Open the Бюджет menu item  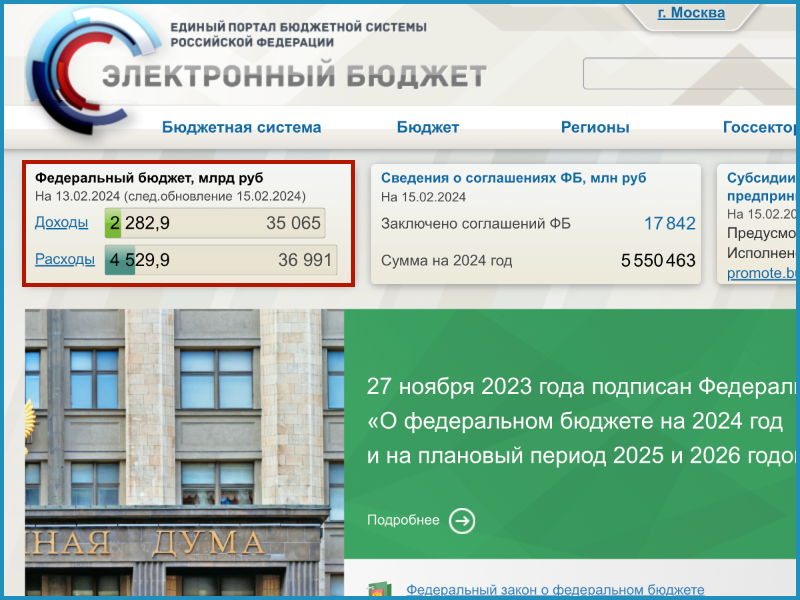click(428, 127)
